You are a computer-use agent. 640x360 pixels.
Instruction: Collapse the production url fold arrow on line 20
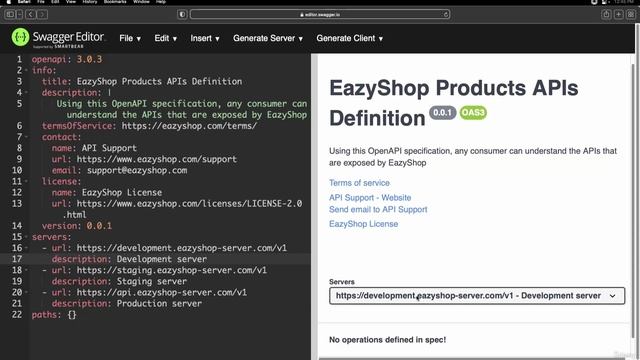[27, 292]
